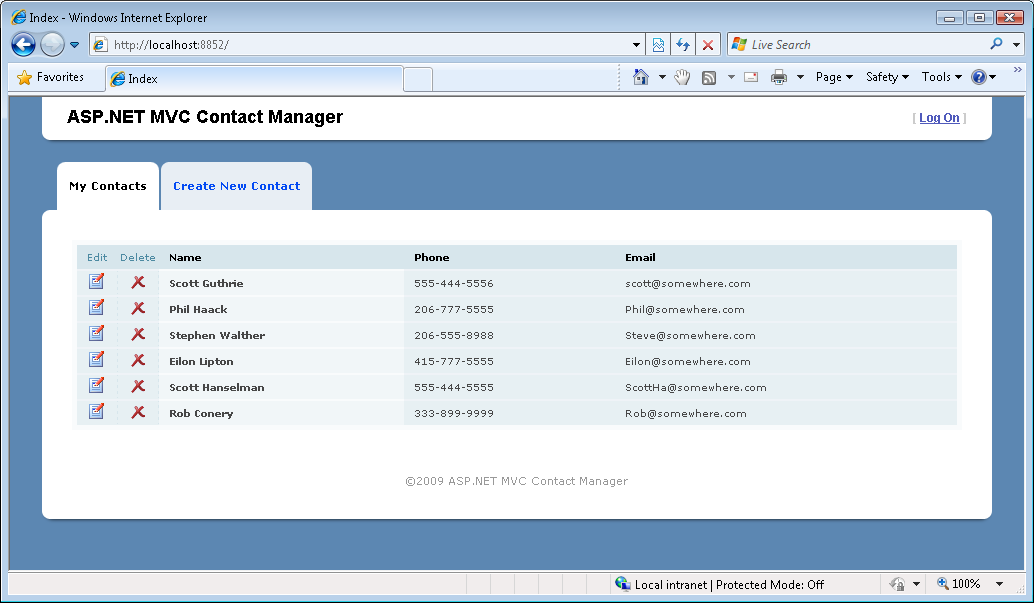Edit the Stephen Walther contact row
The image size is (1034, 603).
coord(96,334)
